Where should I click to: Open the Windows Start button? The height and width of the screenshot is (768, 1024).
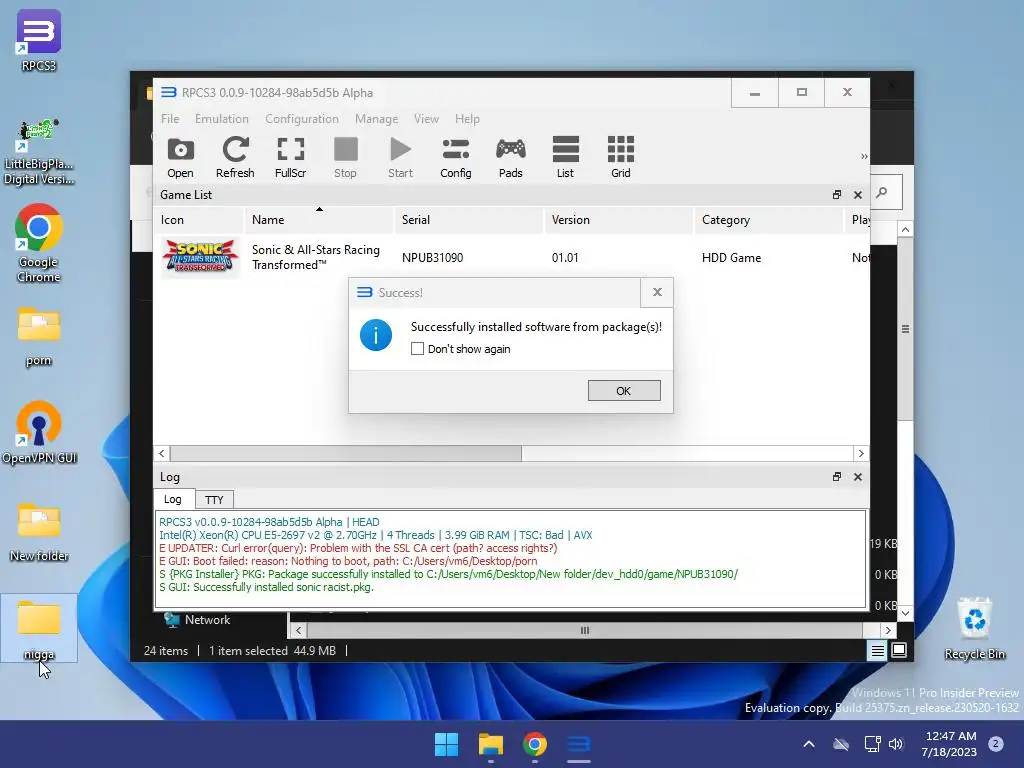[x=447, y=744]
